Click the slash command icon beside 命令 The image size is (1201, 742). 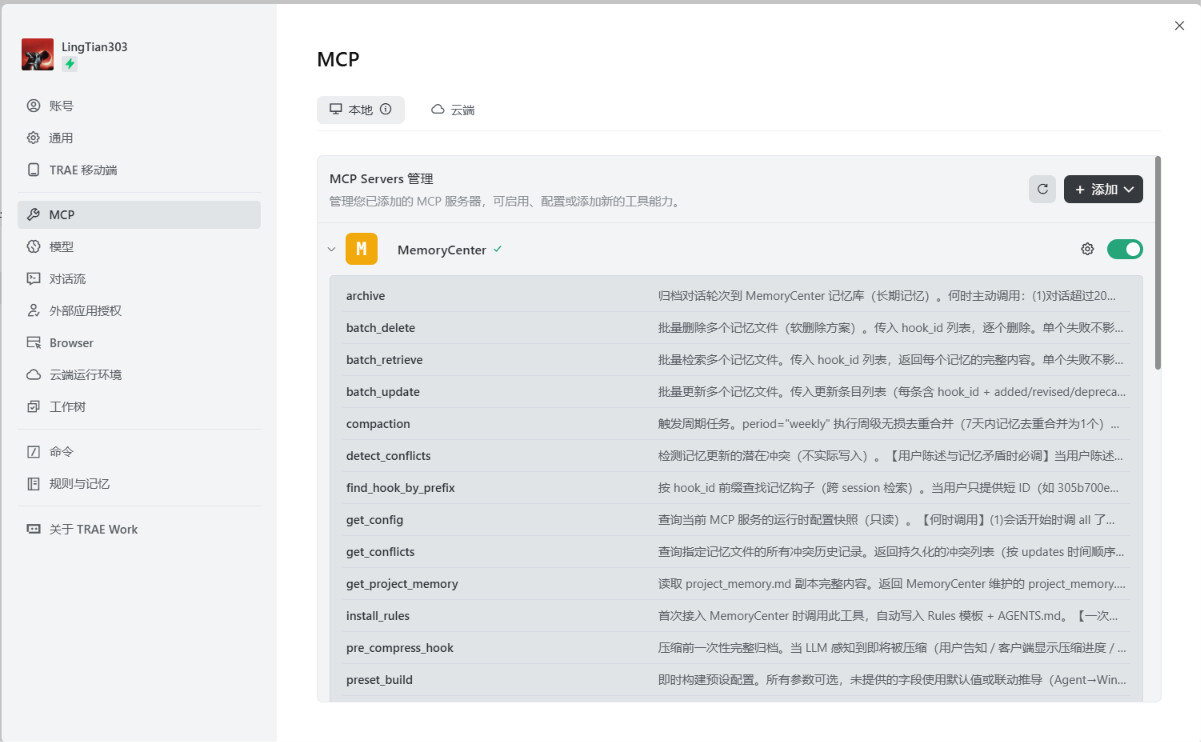coord(33,452)
